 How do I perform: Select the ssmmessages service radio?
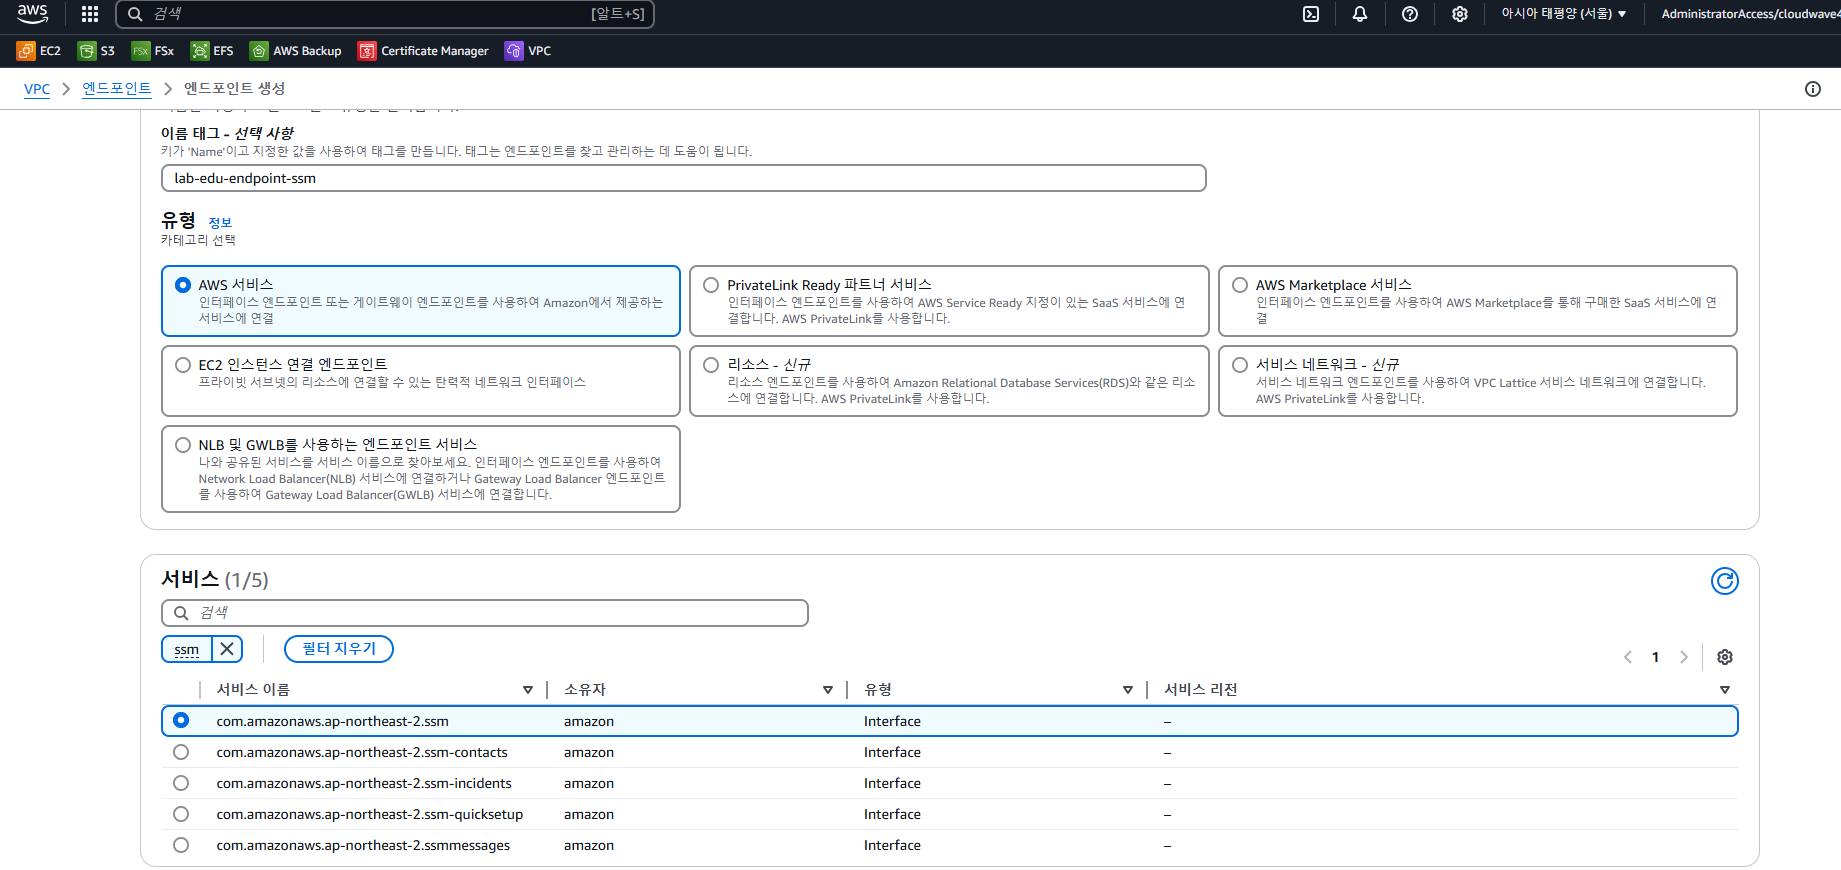(181, 845)
